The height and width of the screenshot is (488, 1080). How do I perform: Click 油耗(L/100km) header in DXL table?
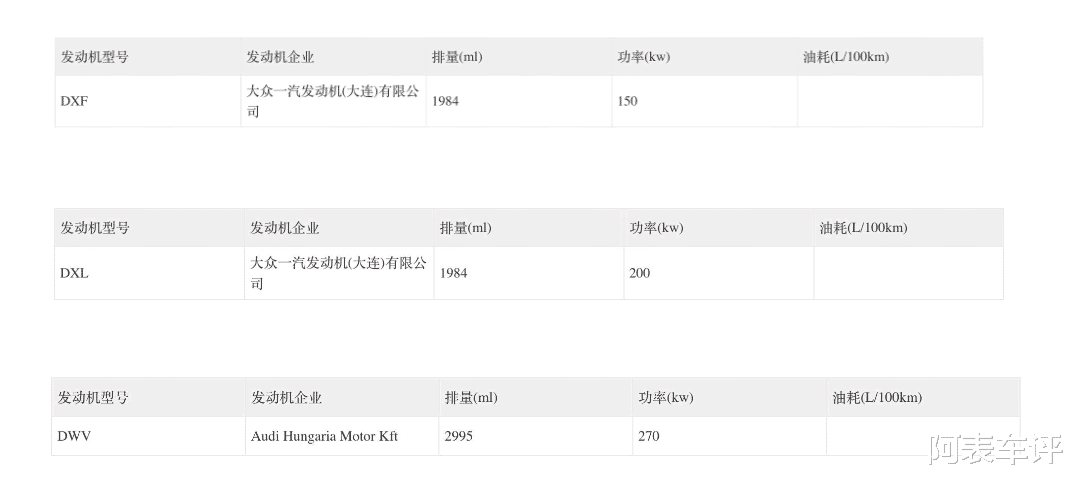[863, 228]
